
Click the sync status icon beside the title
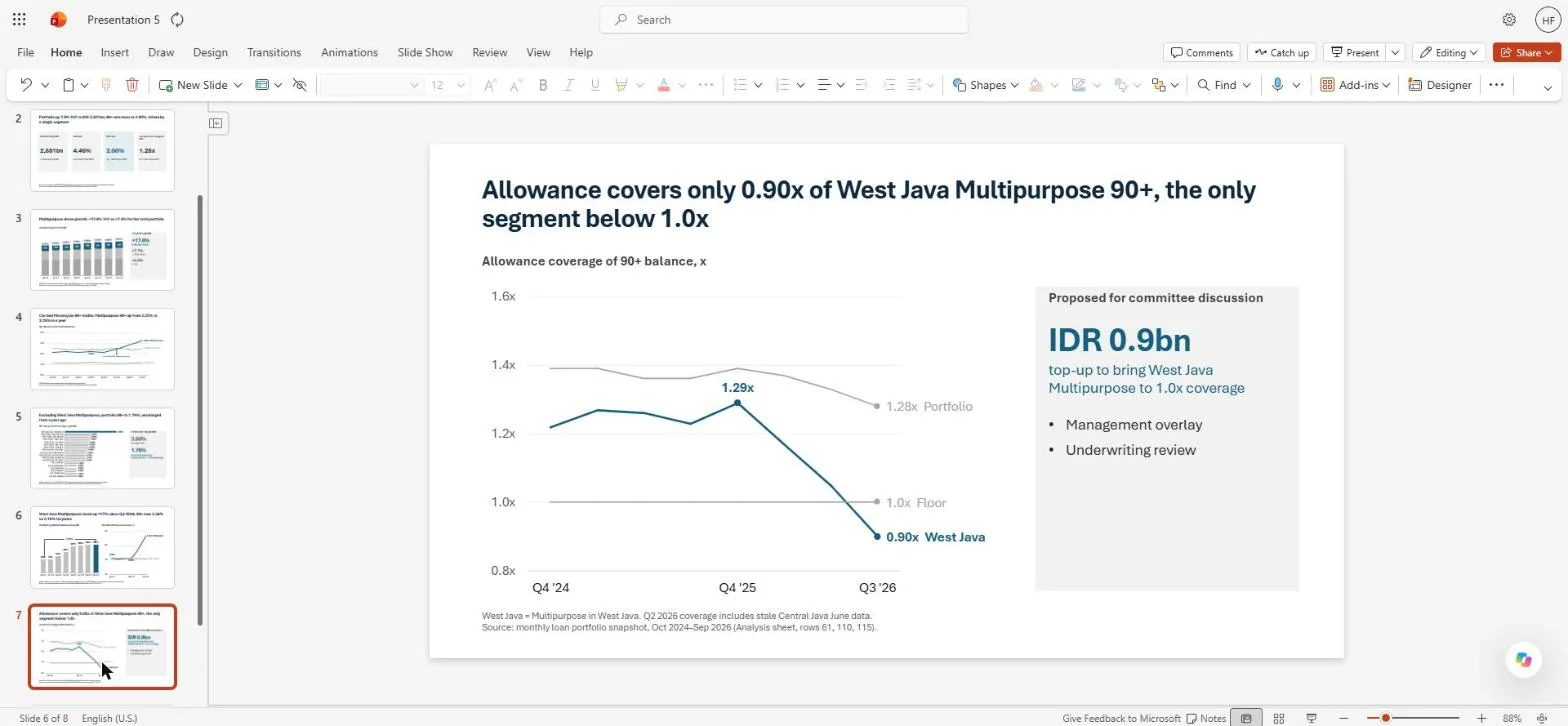tap(178, 19)
